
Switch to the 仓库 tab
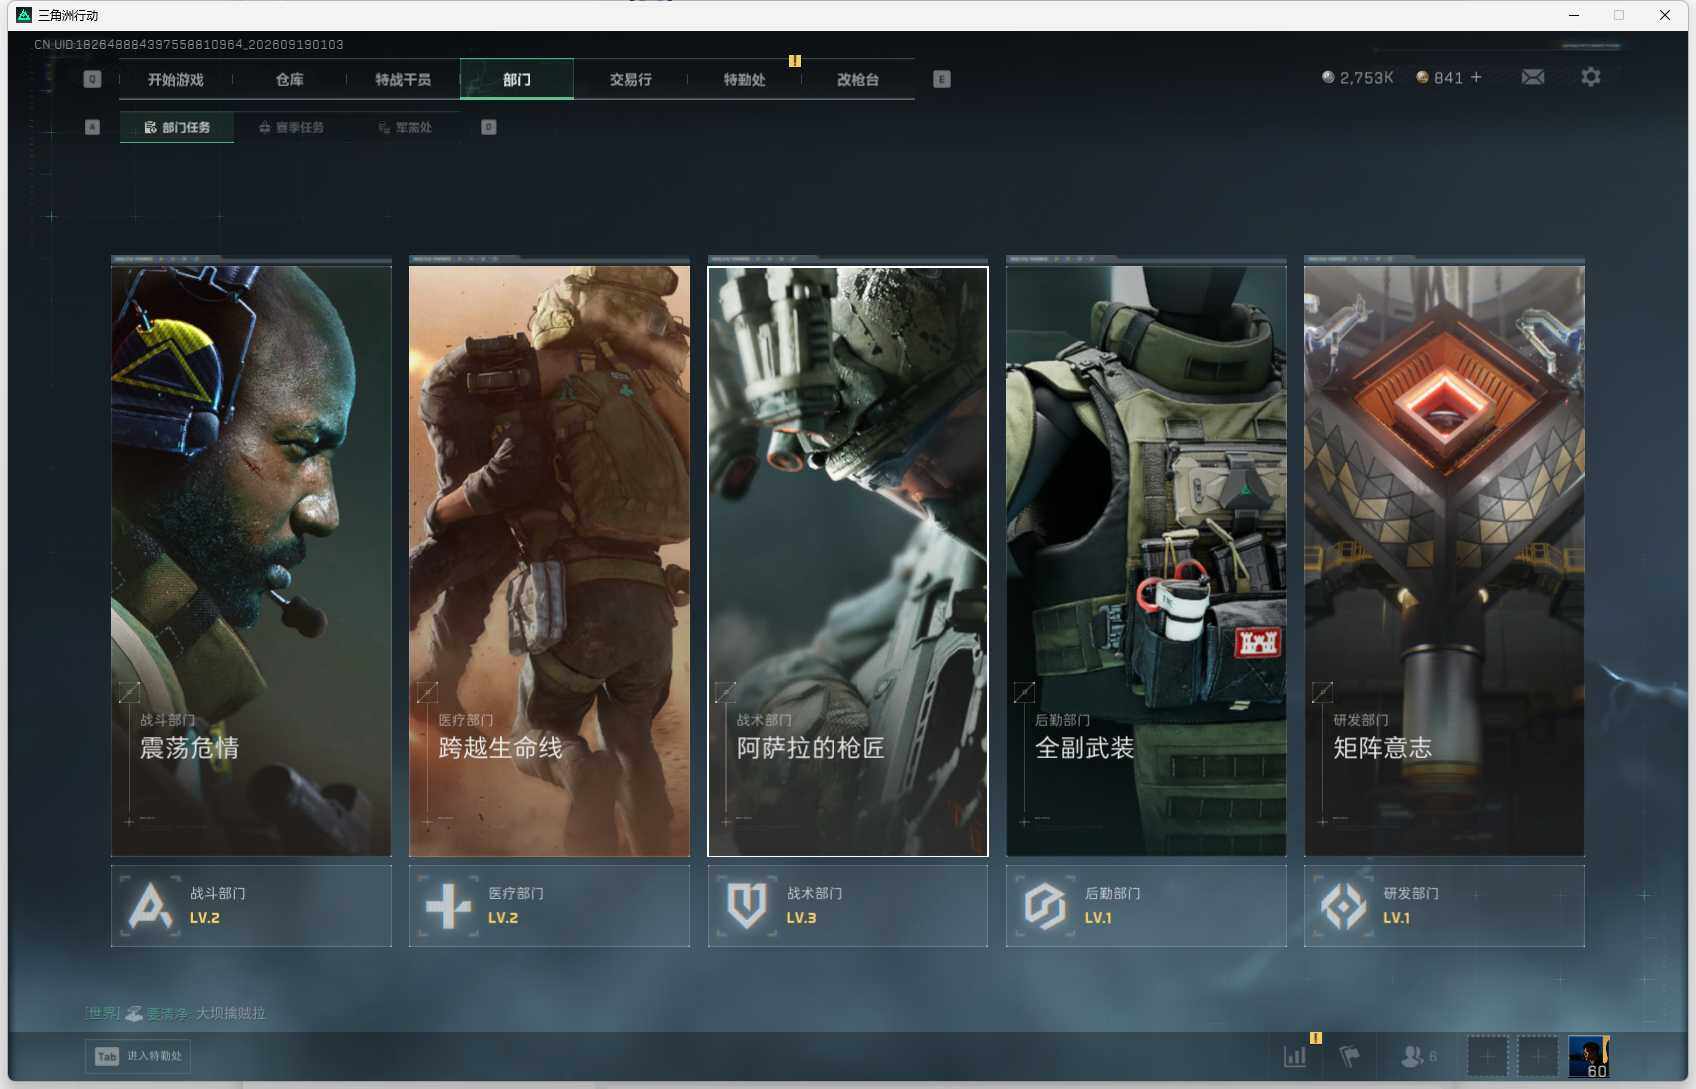[x=289, y=79]
